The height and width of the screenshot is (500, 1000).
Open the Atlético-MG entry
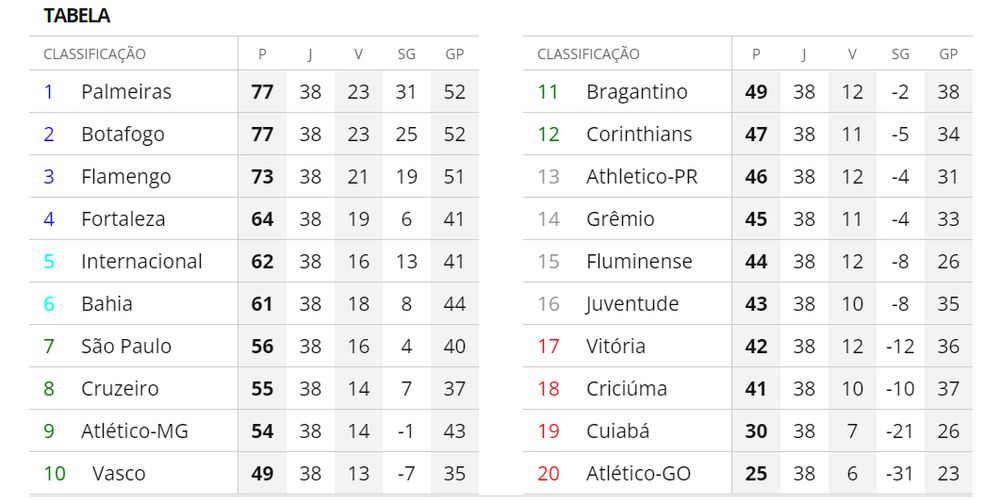pos(134,432)
